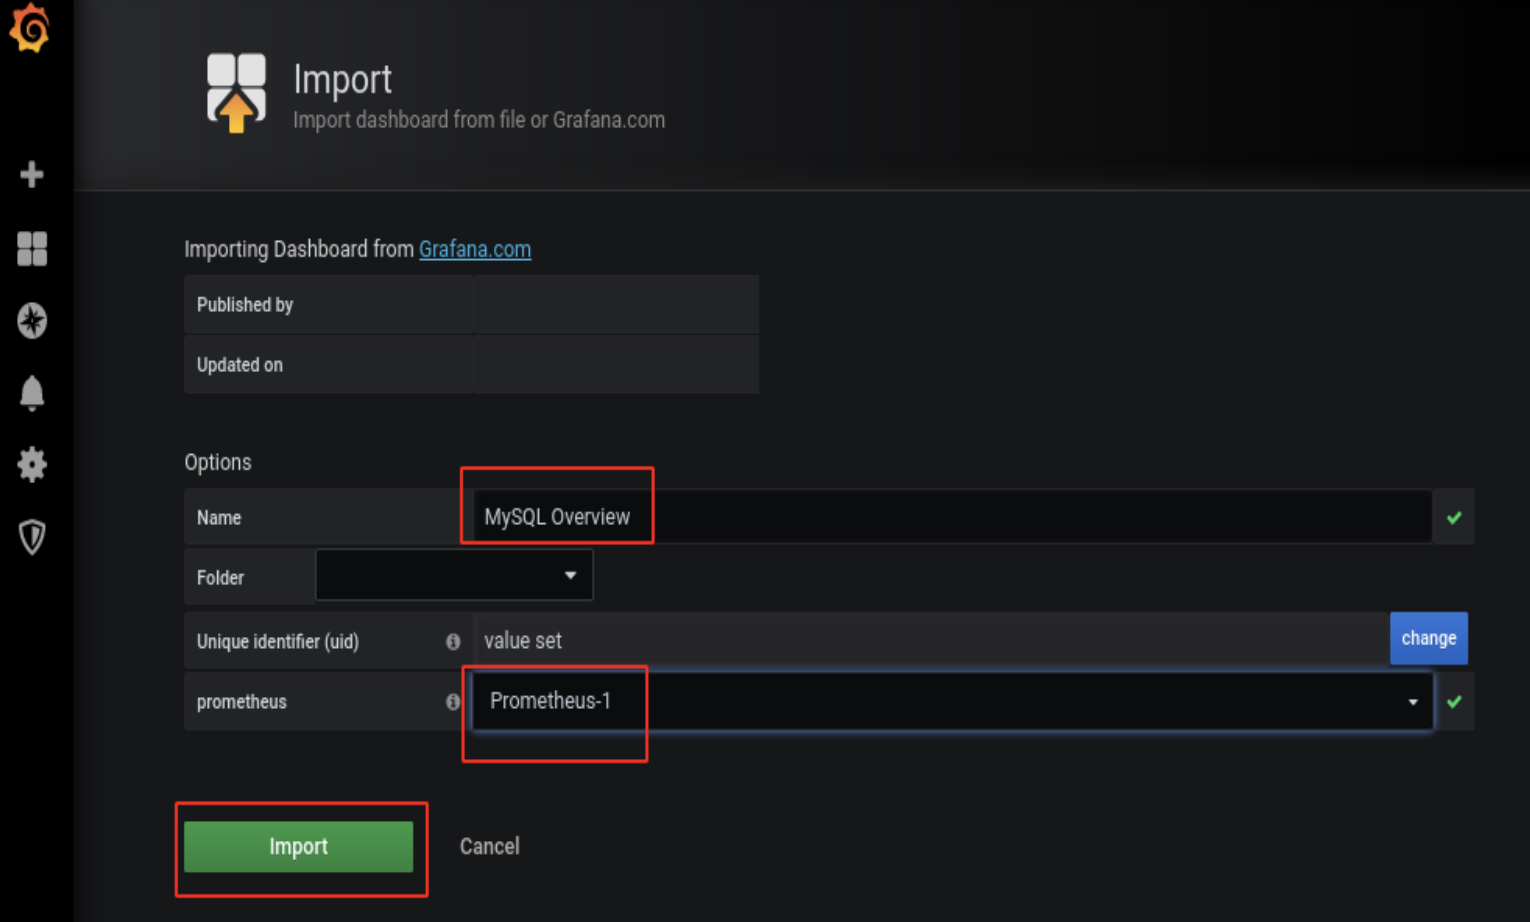The height and width of the screenshot is (922, 1530).
Task: Open the Alerting bell icon
Action: (32, 393)
